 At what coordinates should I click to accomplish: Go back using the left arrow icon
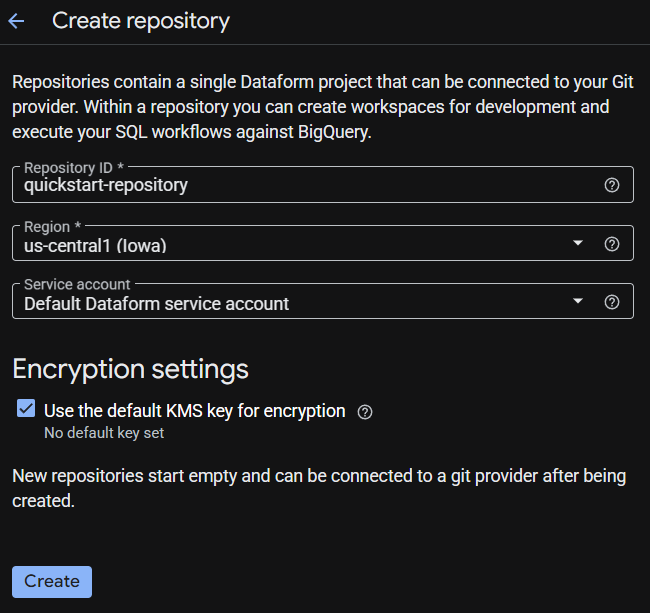click(x=16, y=21)
